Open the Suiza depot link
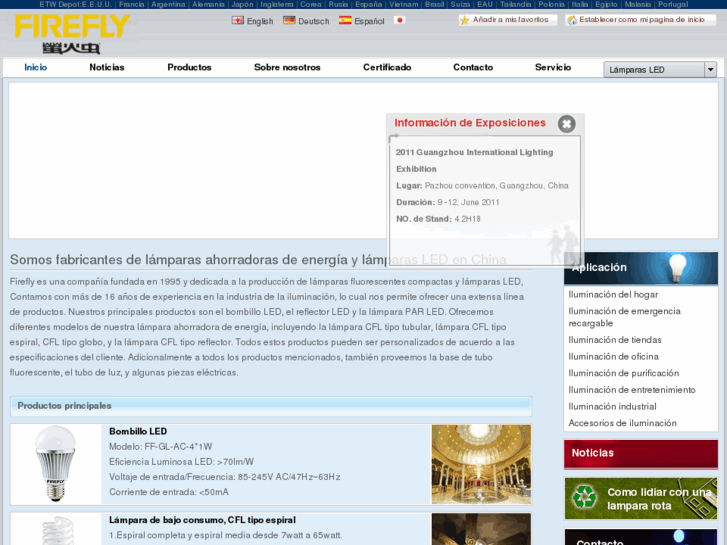Viewport: 727px width, 545px height. (x=460, y=4)
